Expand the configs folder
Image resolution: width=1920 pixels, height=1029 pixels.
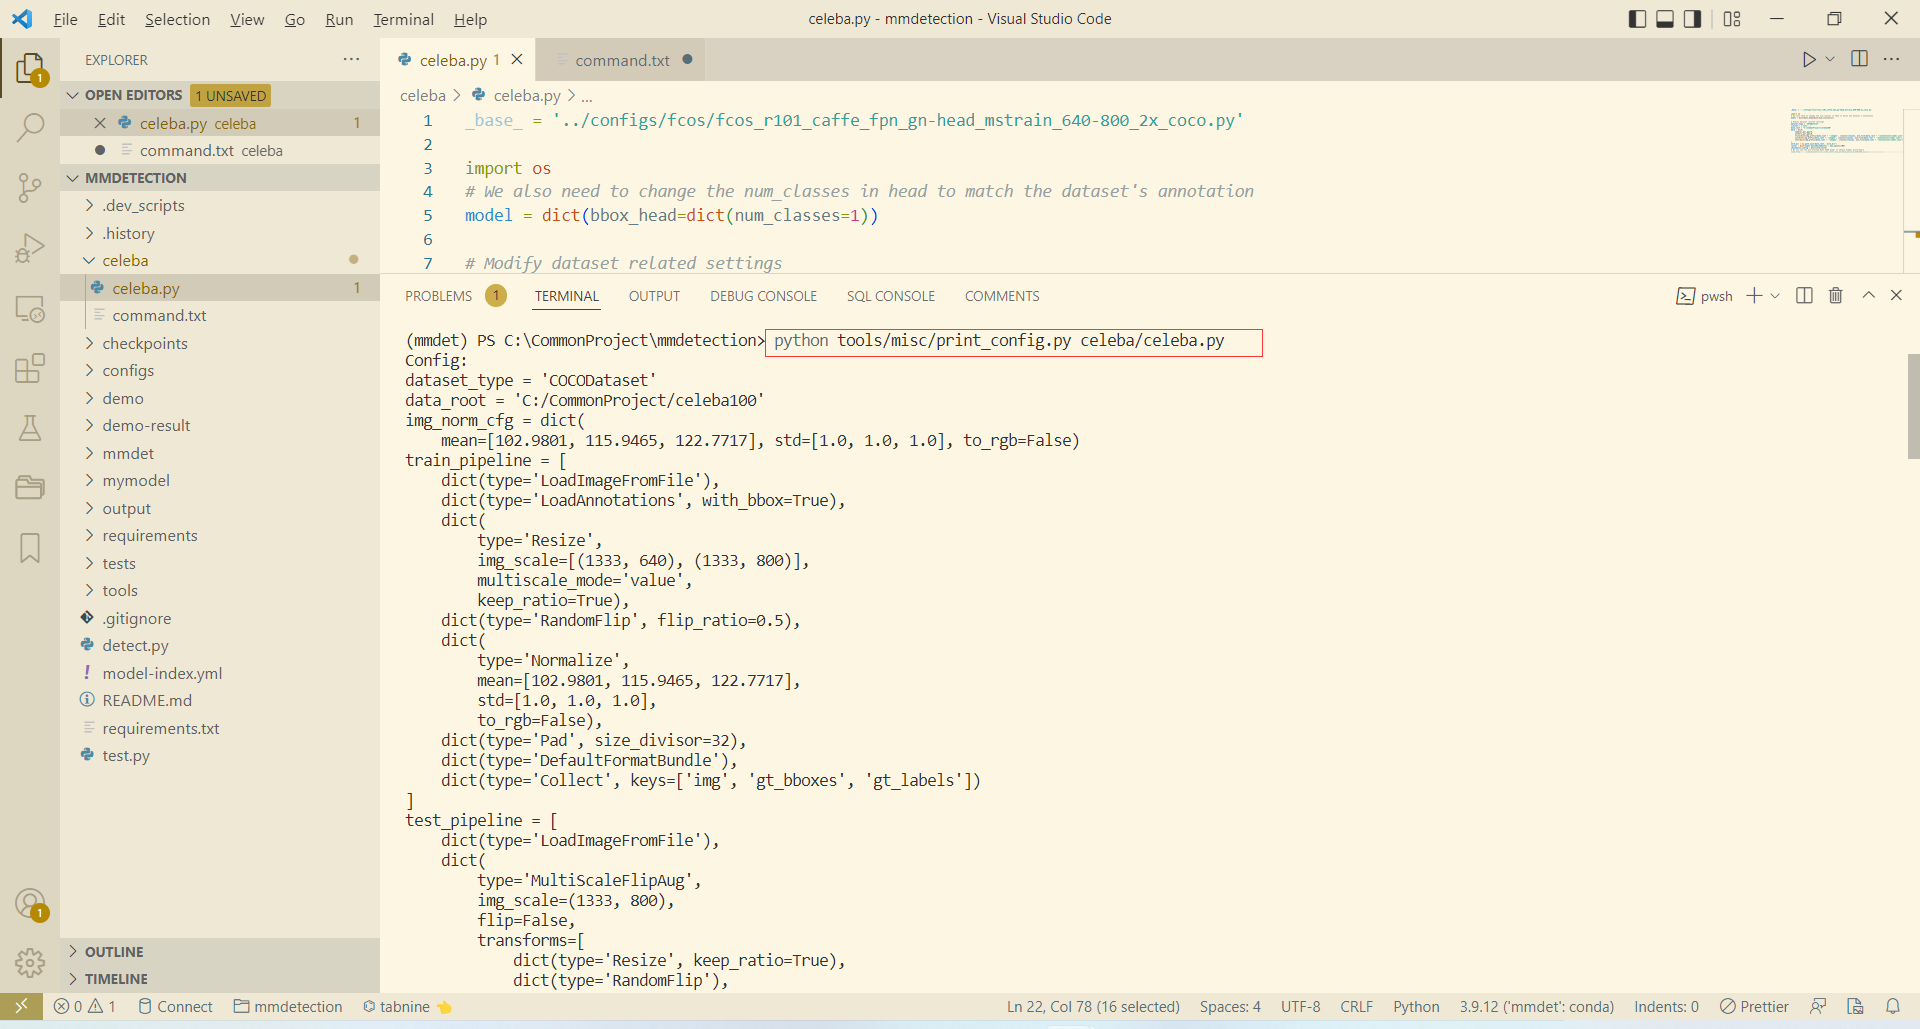coord(128,370)
